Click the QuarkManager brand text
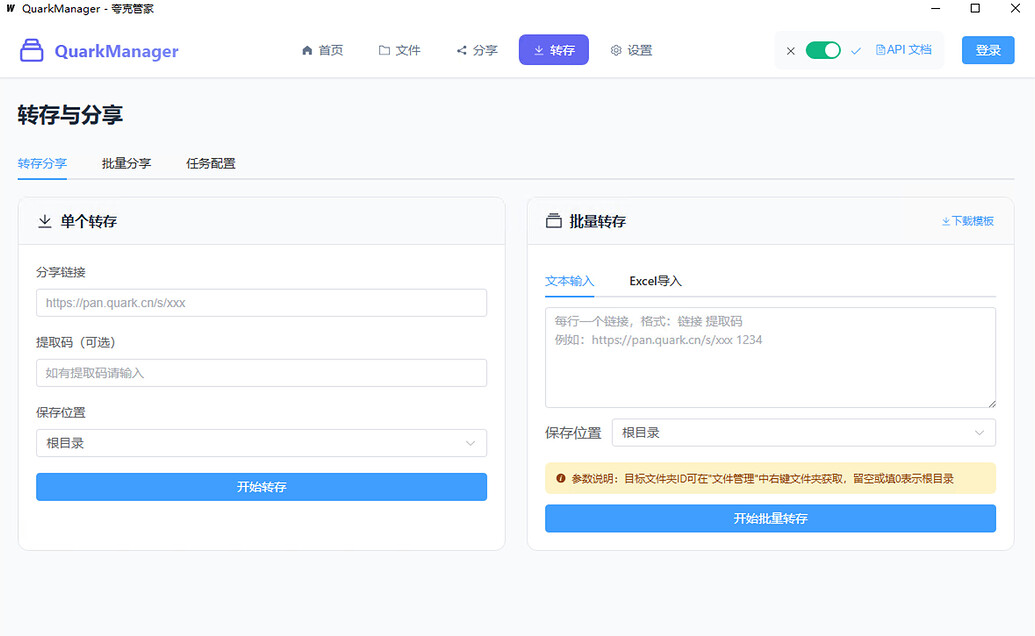 point(116,51)
